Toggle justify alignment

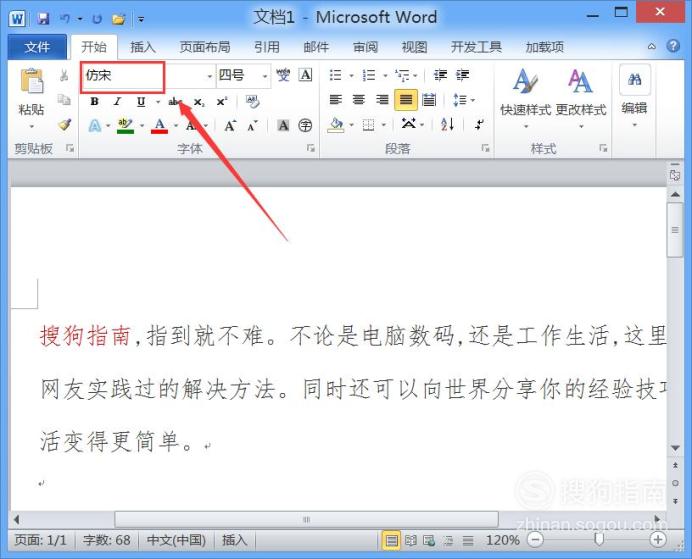pos(406,100)
